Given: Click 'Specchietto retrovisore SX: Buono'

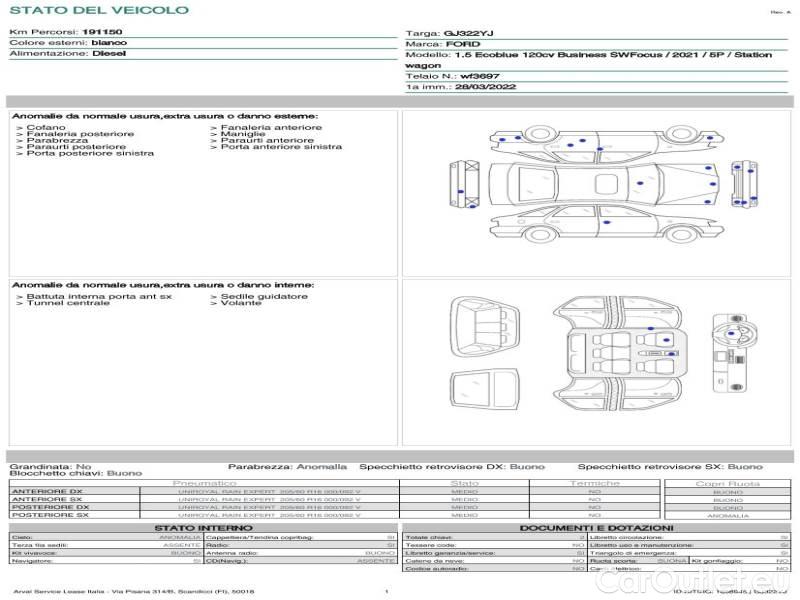Looking at the screenshot, I should click(670, 467).
